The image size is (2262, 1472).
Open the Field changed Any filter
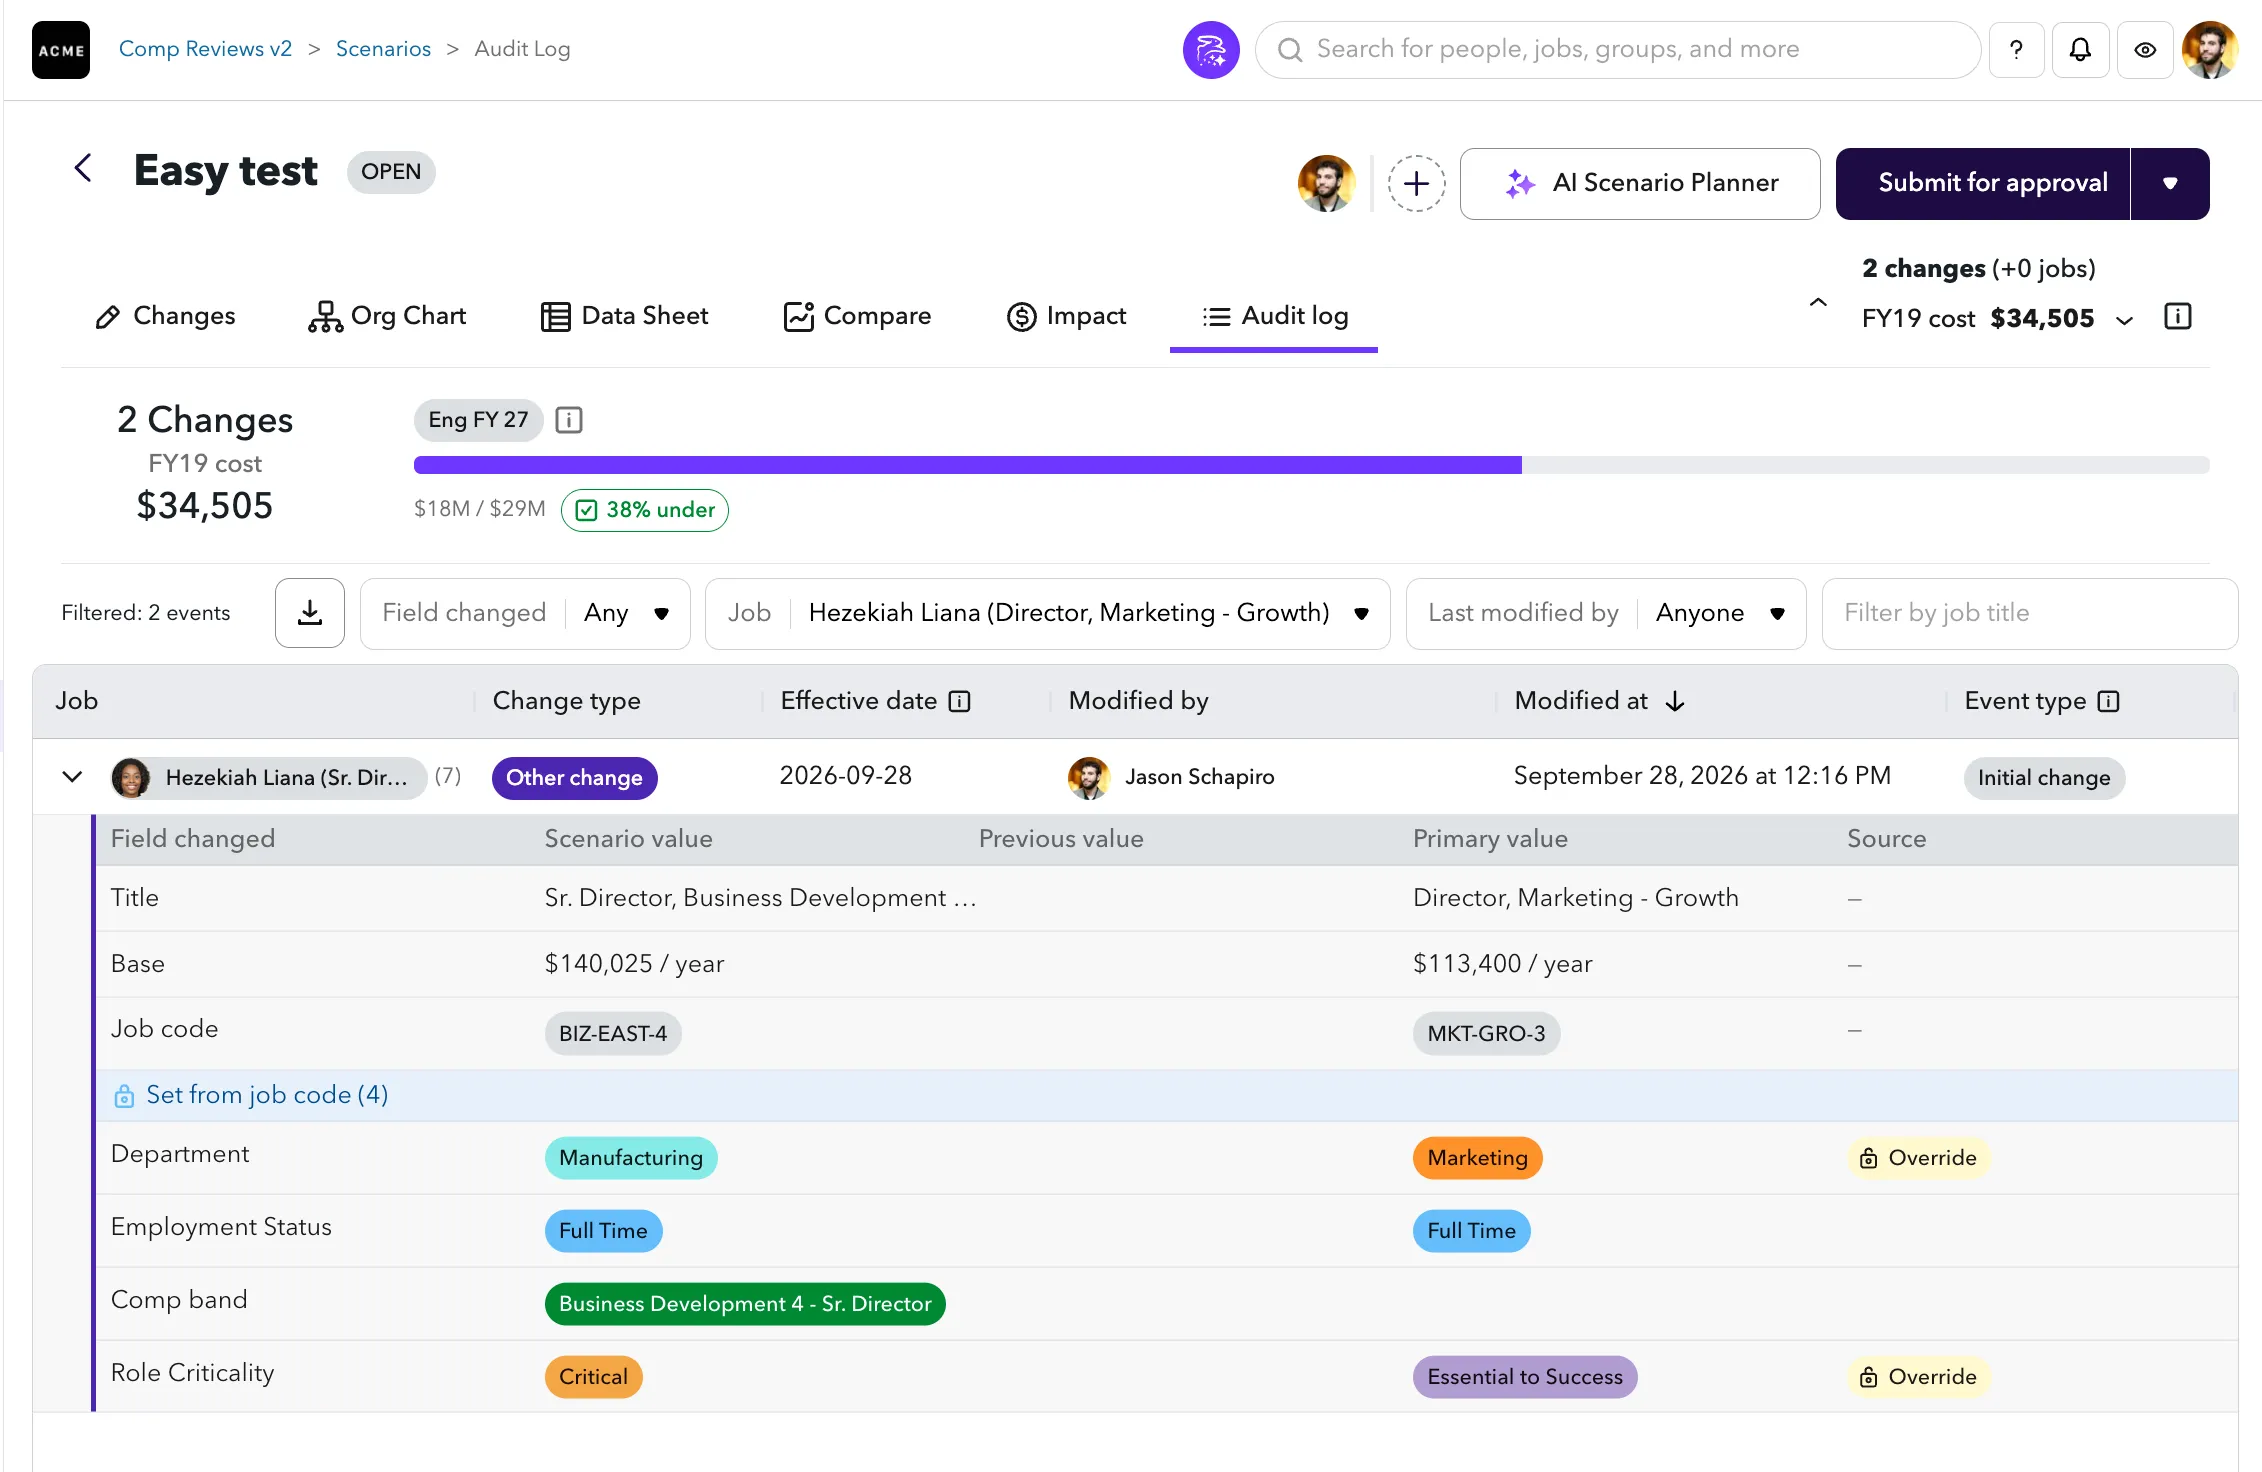525,613
